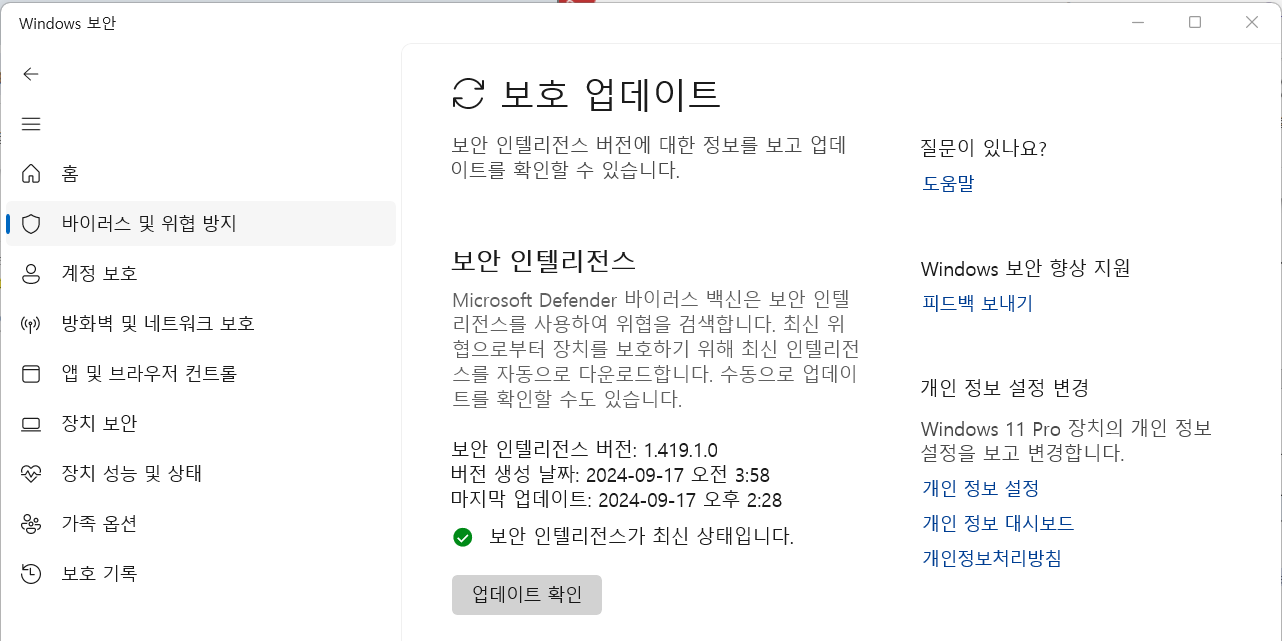Open 앱 및 브라우저 컨트롤
This screenshot has height=641, width=1282.
pyautogui.click(x=201, y=374)
